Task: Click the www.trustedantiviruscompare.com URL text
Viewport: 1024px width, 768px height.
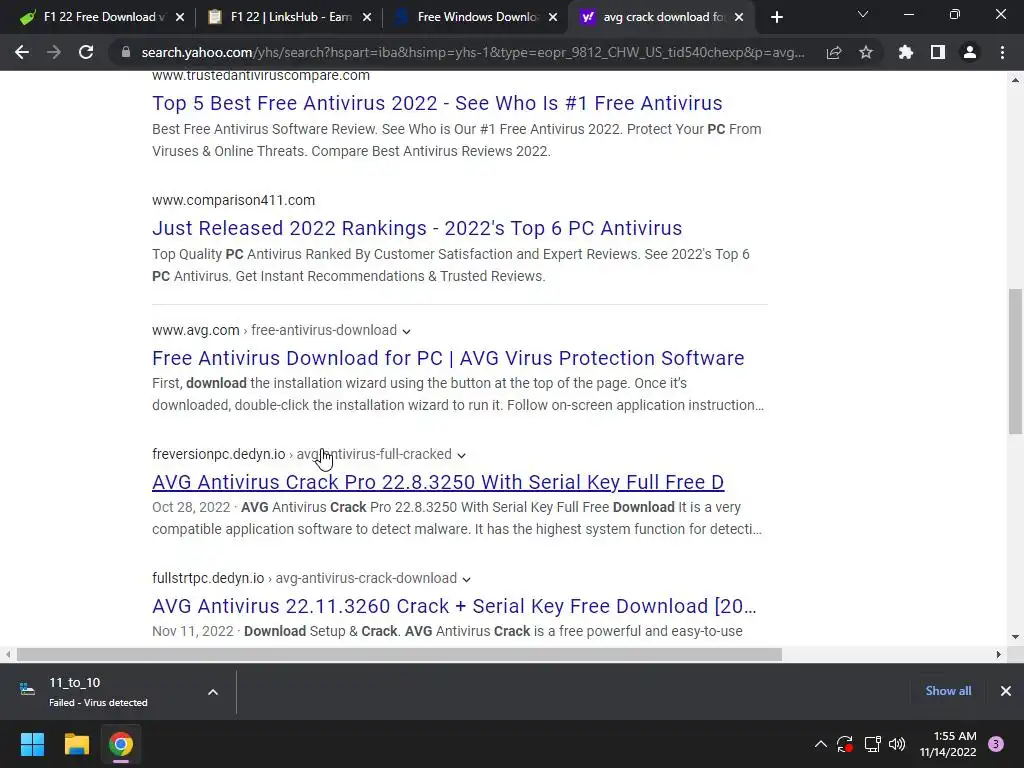Action: [x=261, y=75]
